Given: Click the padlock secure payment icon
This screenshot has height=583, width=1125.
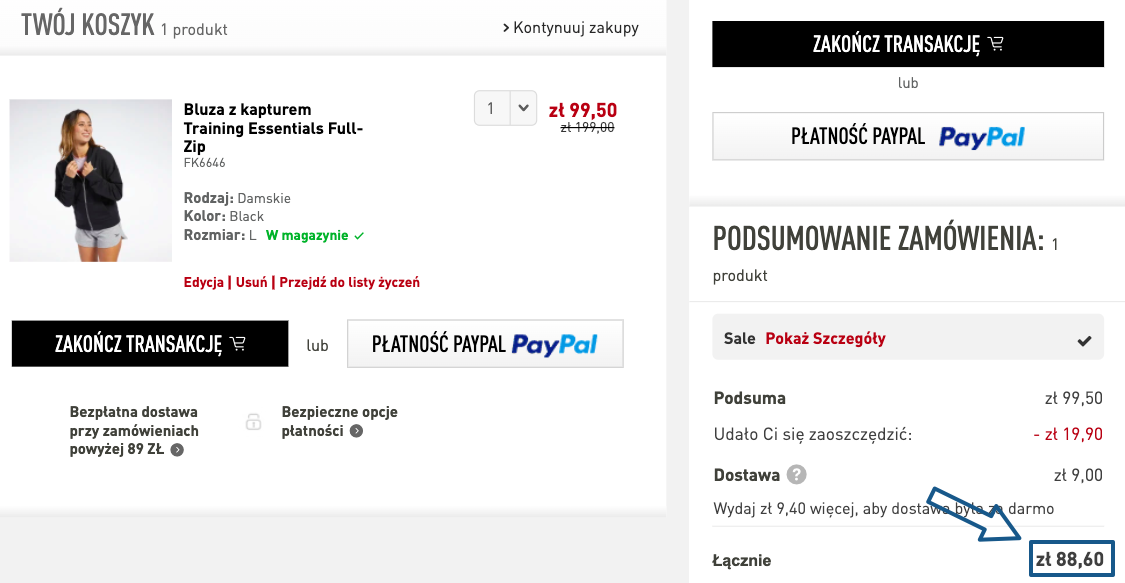Looking at the screenshot, I should point(254,422).
